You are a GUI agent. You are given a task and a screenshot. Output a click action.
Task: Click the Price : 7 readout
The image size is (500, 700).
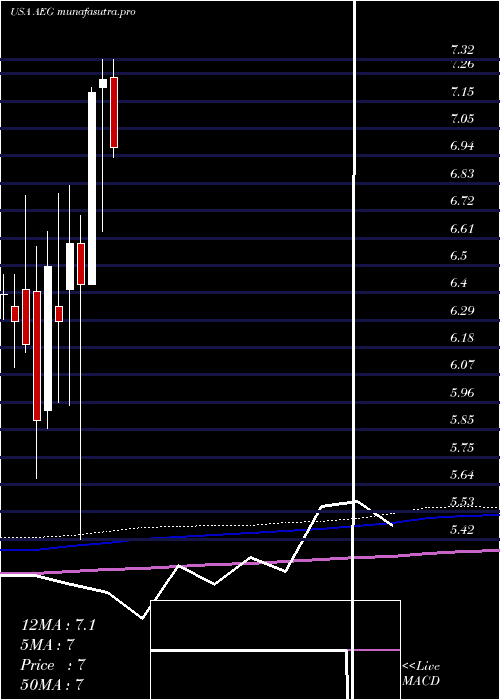tap(53, 665)
